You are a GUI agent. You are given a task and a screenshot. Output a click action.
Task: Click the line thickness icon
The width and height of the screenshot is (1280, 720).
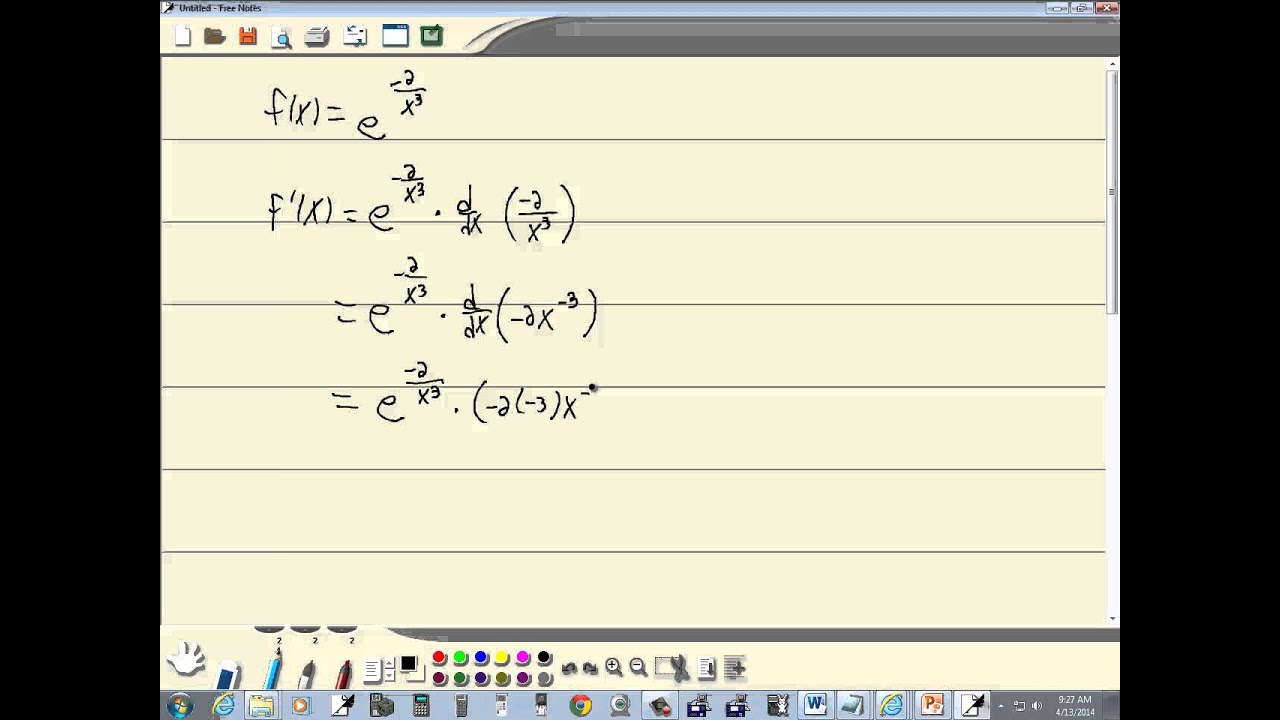pyautogui.click(x=372, y=670)
